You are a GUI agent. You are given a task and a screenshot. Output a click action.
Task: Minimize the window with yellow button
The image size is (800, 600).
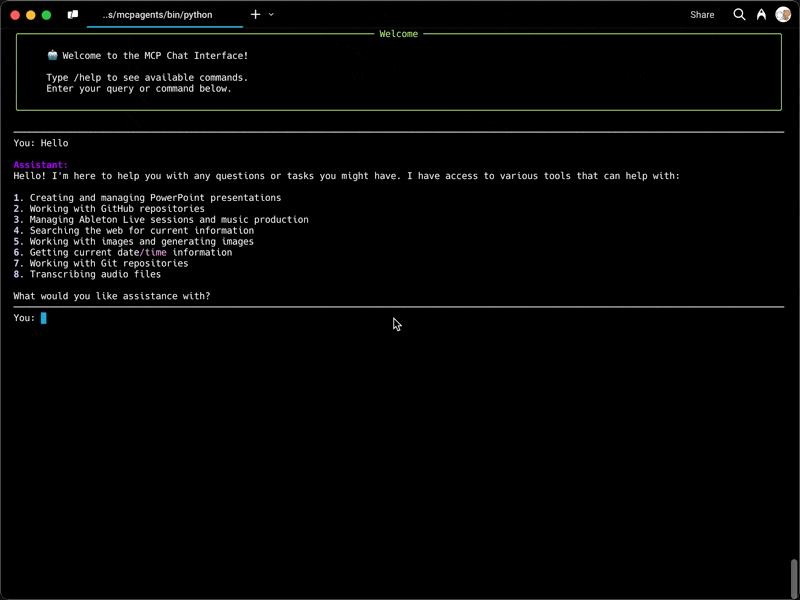click(31, 15)
